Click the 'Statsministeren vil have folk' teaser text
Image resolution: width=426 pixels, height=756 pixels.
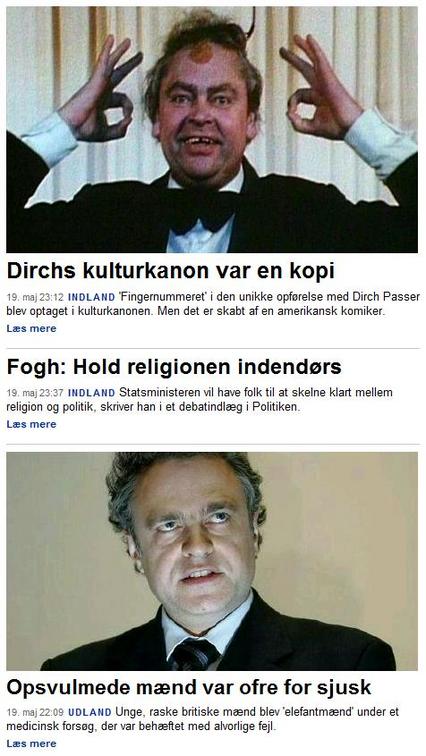point(200,400)
